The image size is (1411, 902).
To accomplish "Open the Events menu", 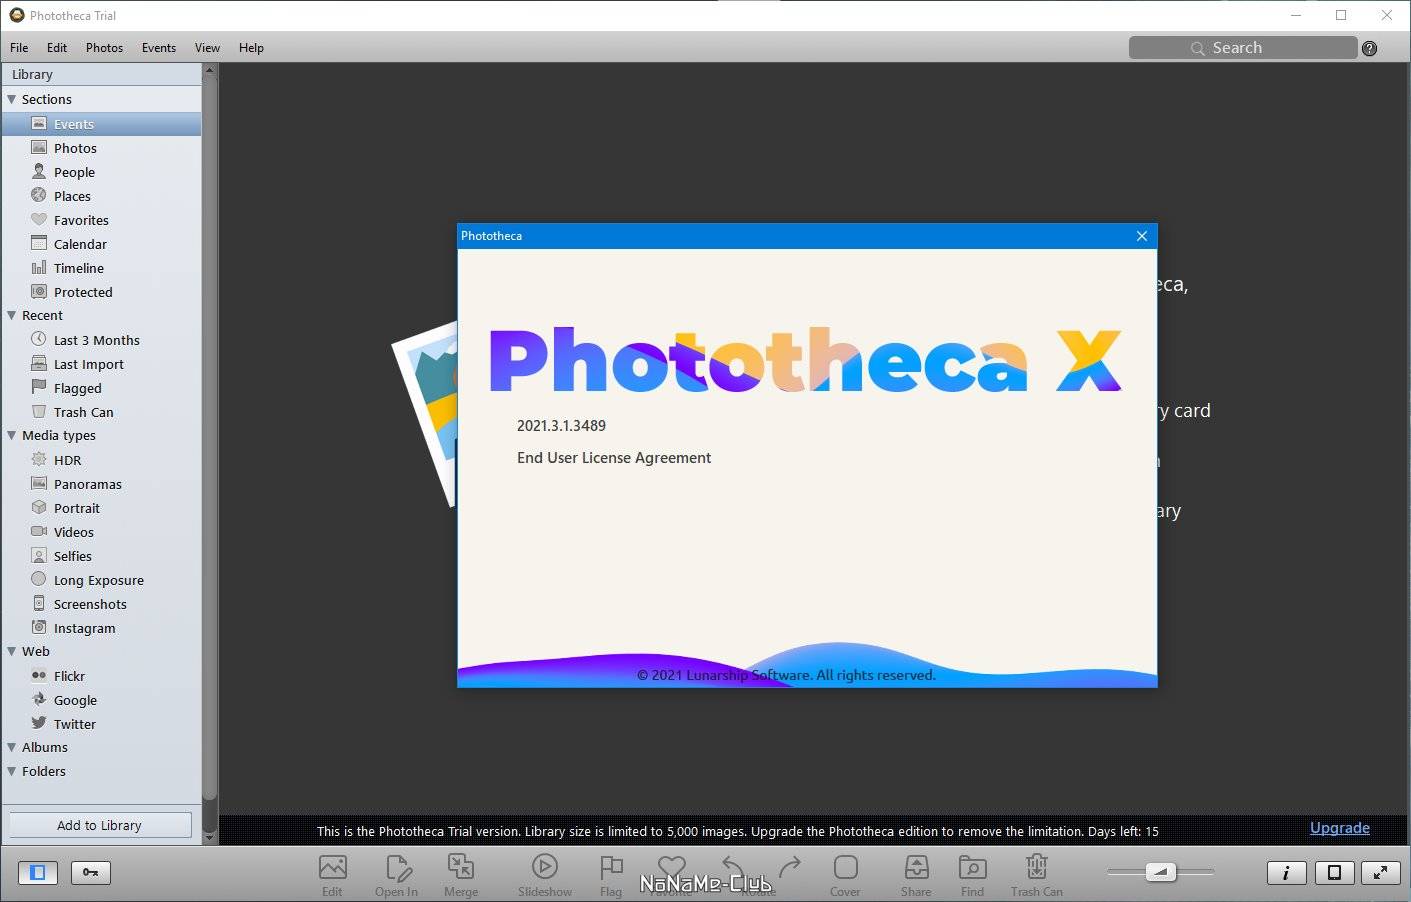I will click(159, 48).
